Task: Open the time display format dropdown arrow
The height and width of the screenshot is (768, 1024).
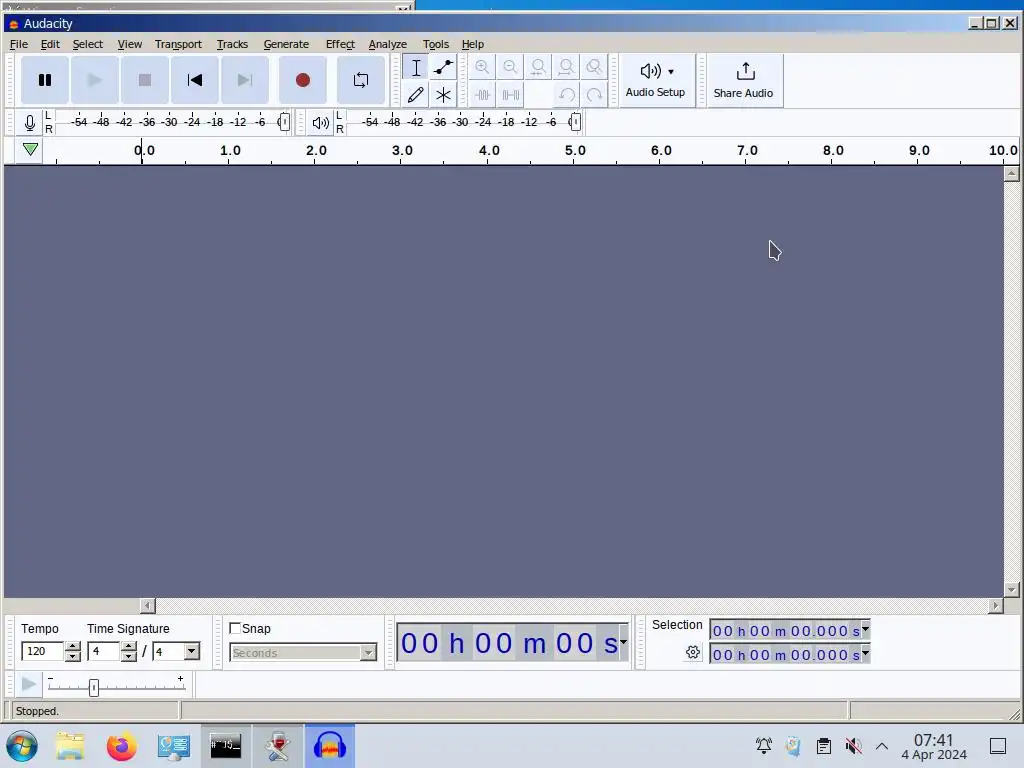Action: 623,642
